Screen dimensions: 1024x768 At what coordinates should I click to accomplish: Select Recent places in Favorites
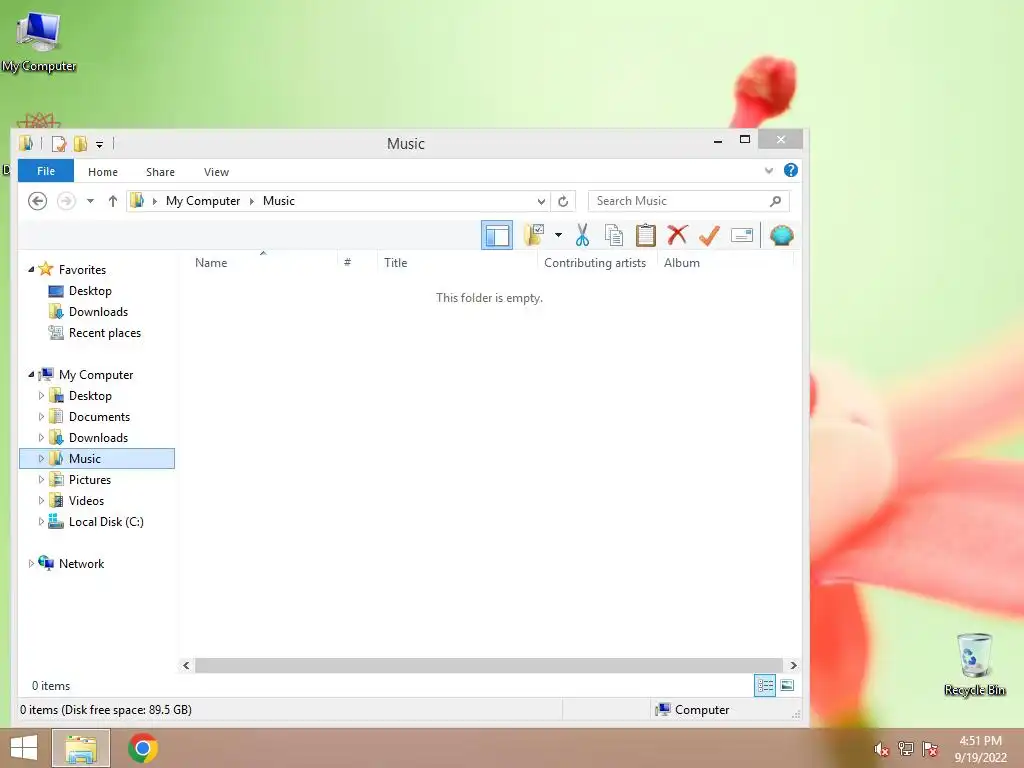pyautogui.click(x=104, y=333)
